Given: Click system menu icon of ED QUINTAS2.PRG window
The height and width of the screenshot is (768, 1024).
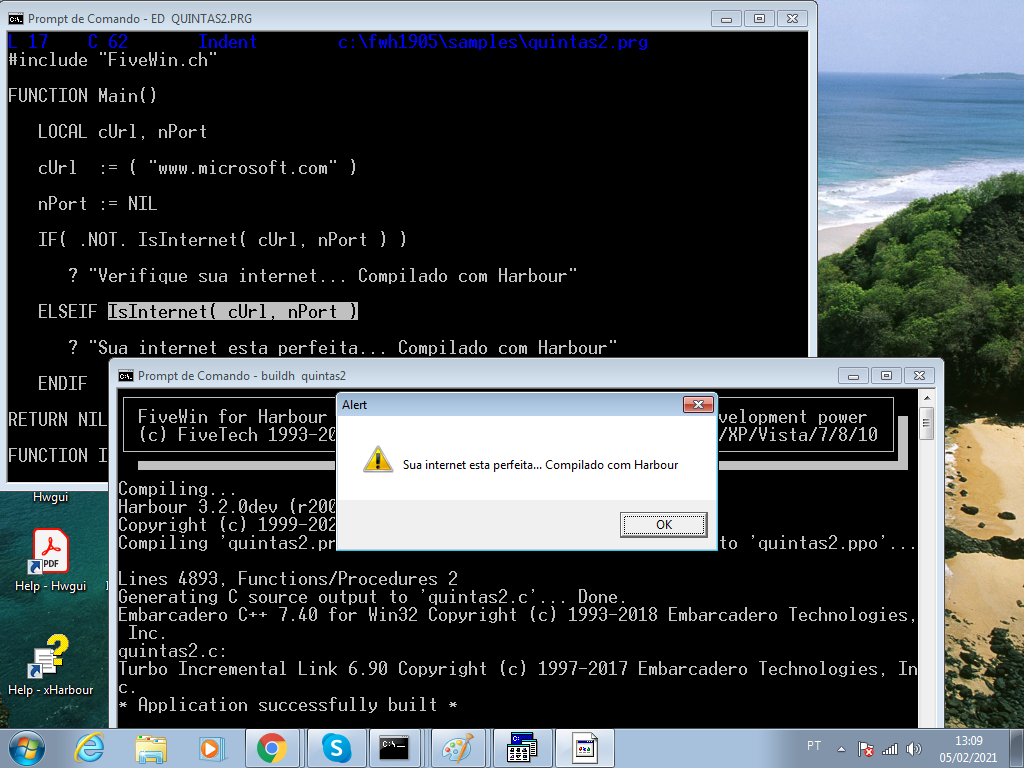Looking at the screenshot, I should click(16, 18).
